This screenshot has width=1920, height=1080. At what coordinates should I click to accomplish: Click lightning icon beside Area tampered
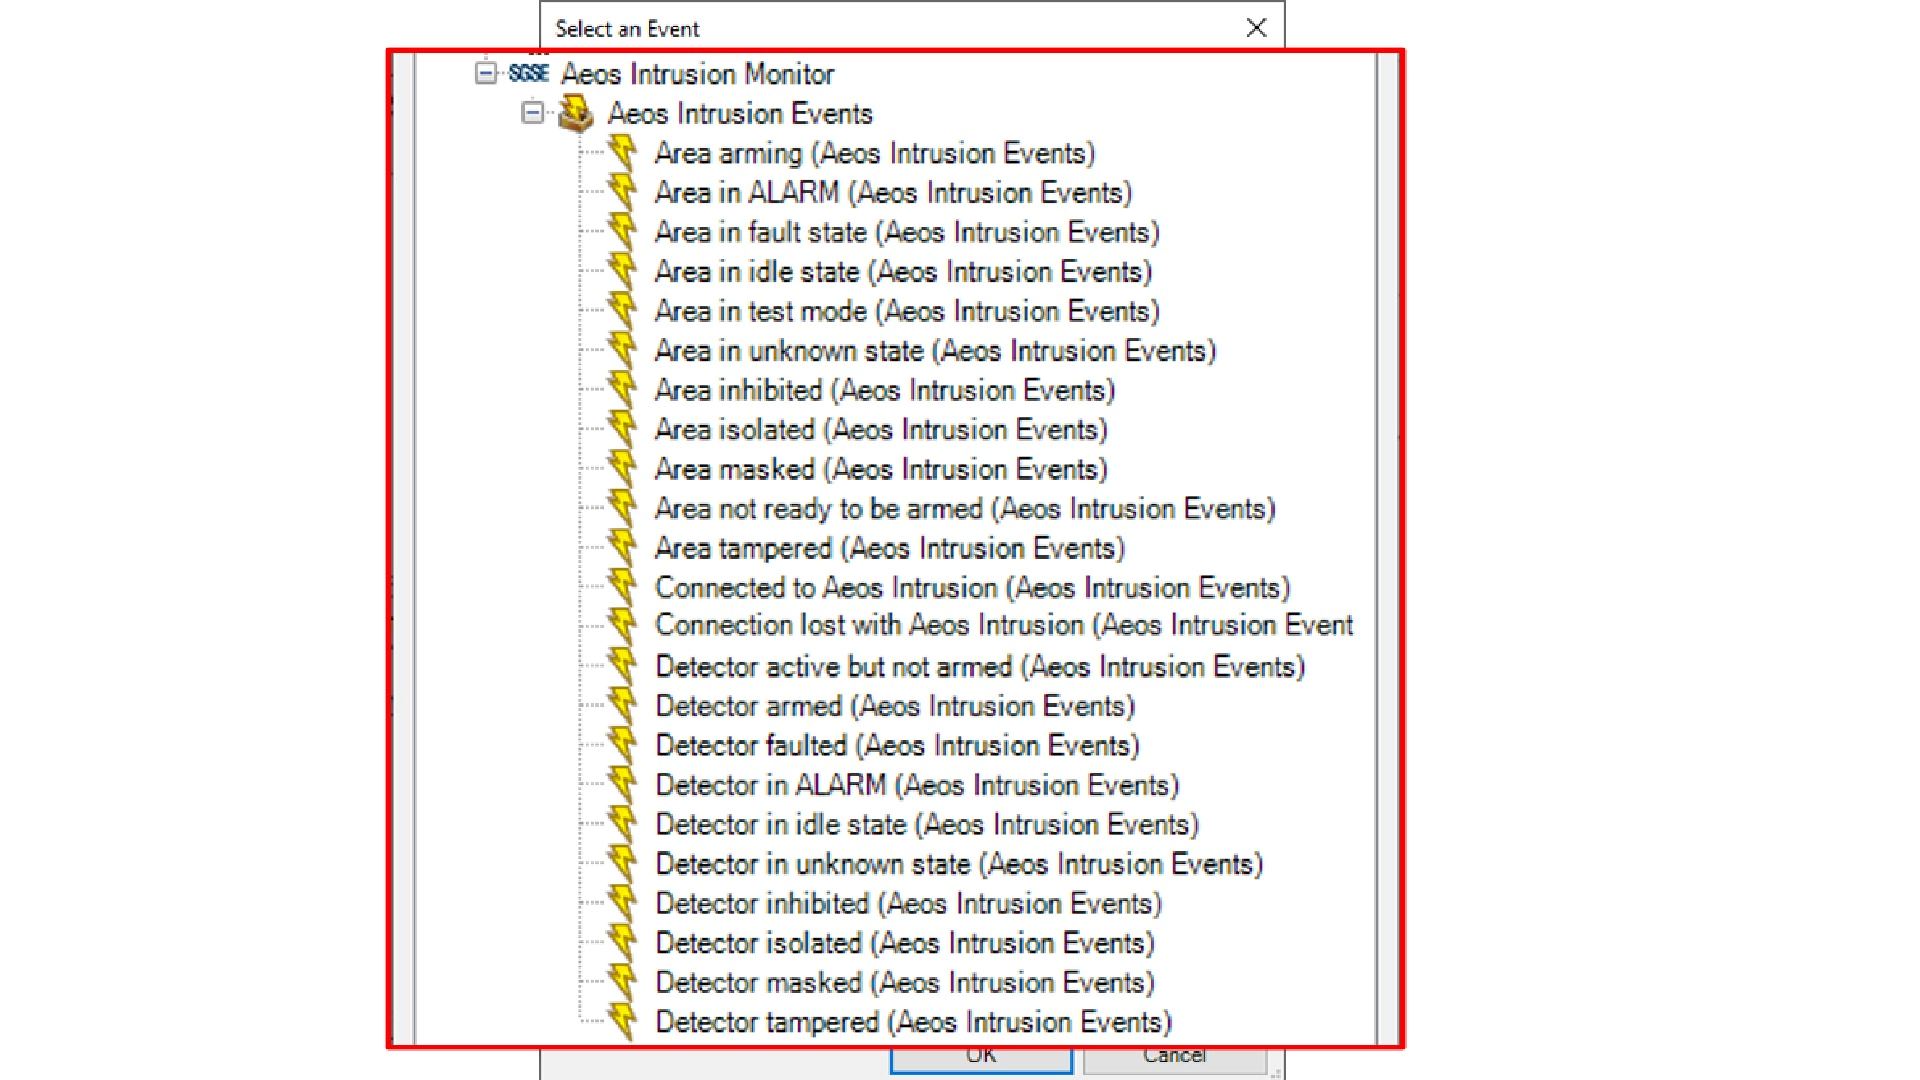tap(622, 548)
